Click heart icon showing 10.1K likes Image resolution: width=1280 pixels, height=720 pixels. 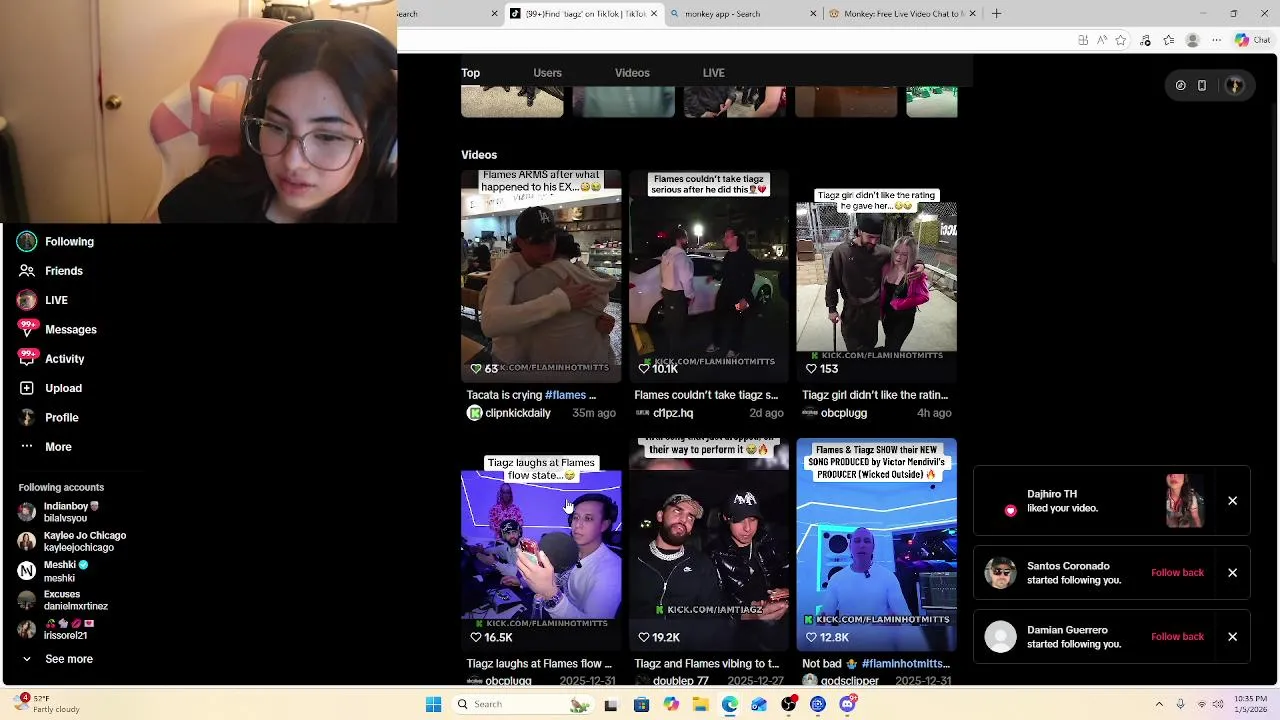[644, 369]
